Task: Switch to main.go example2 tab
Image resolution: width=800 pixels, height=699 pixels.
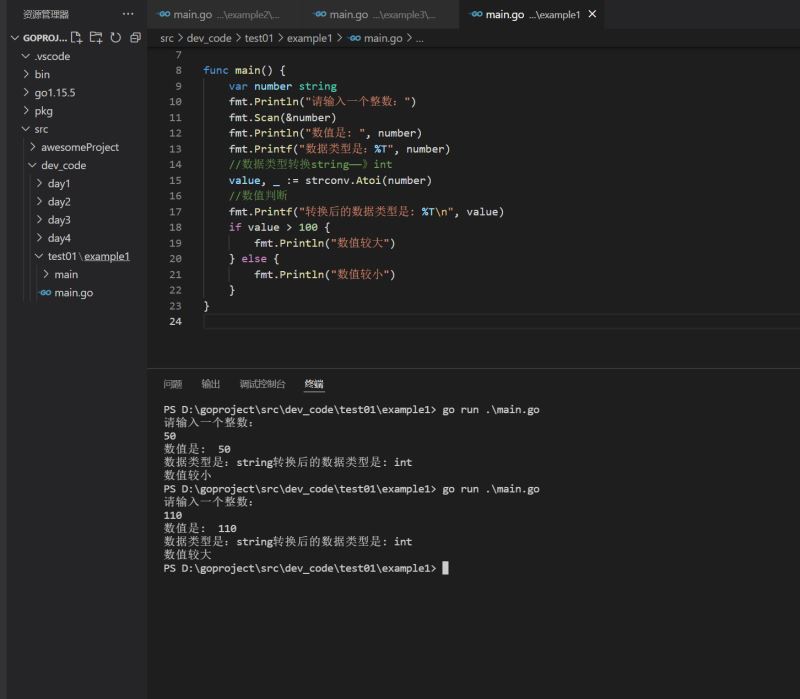Action: (x=226, y=14)
